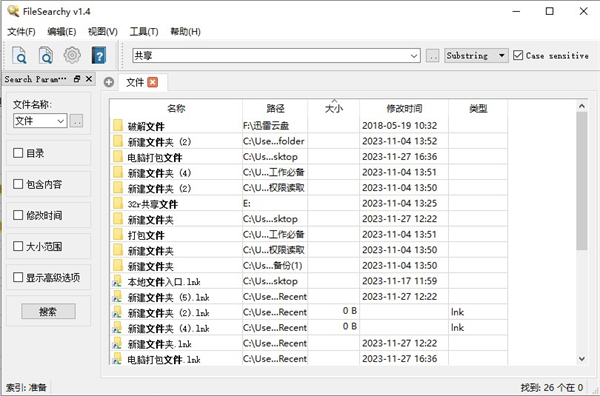Click the 索引: 准备 status bar entry

(26, 388)
